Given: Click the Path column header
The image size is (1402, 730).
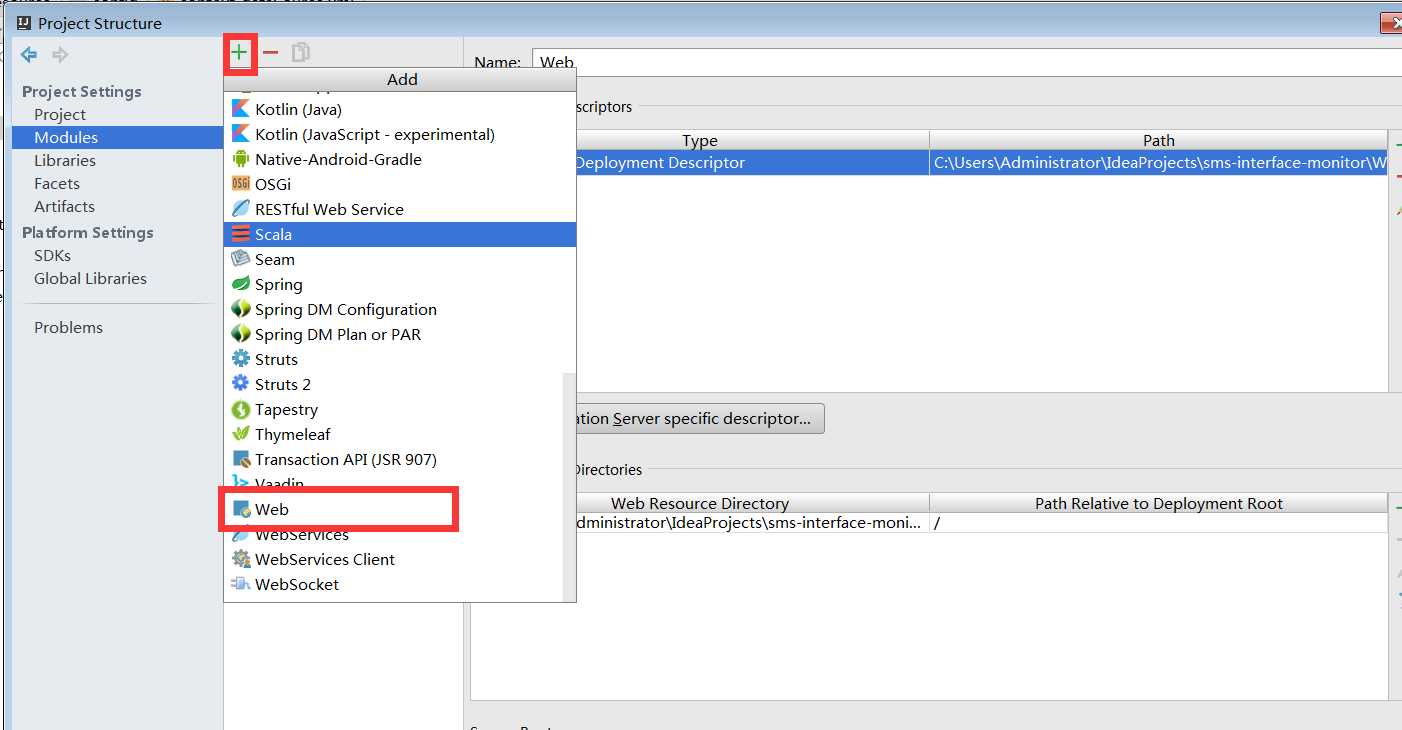Looking at the screenshot, I should (x=1158, y=140).
